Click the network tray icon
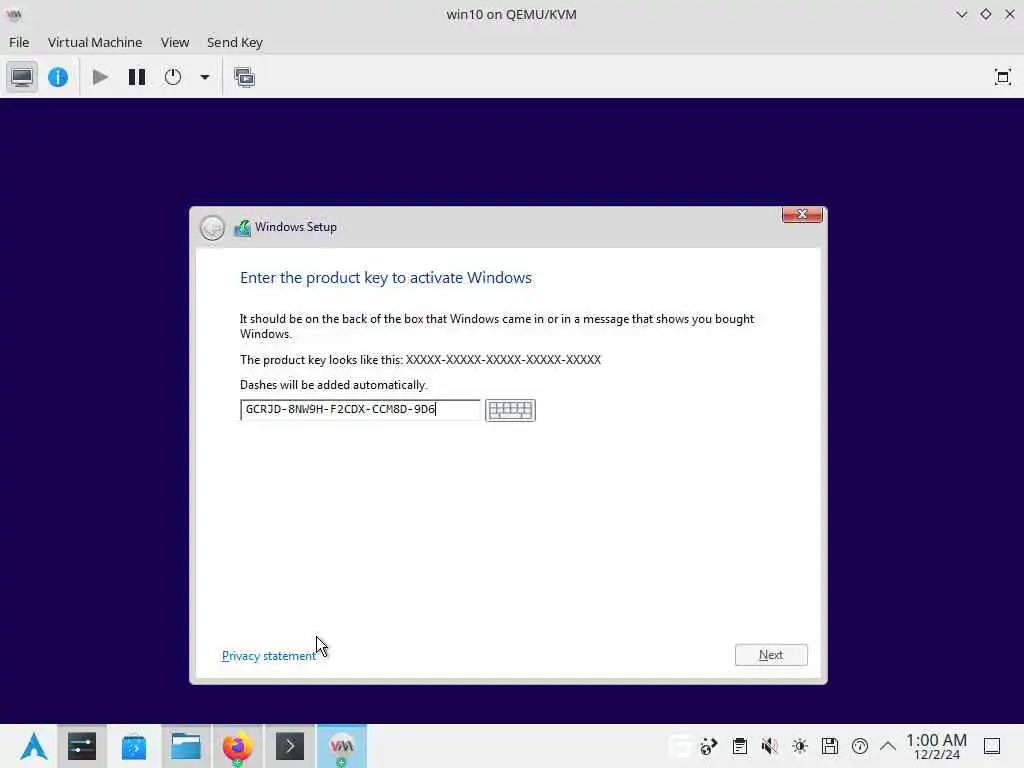The width and height of the screenshot is (1024, 768). (x=859, y=746)
